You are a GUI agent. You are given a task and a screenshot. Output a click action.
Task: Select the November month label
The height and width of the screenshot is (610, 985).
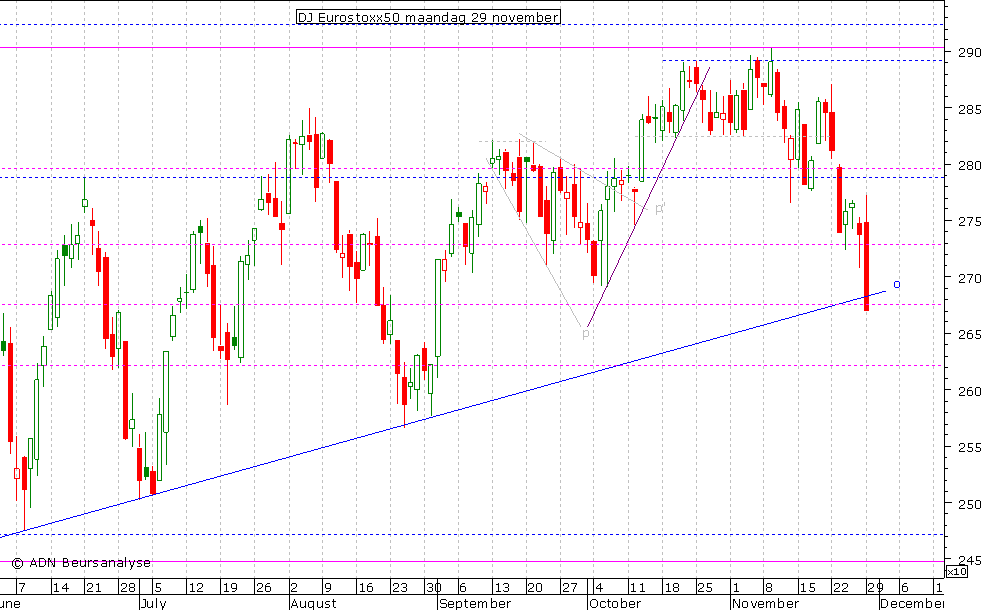click(x=765, y=603)
